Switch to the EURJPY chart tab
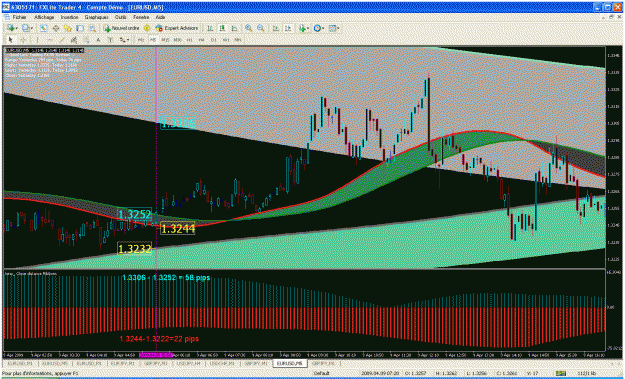 (121, 363)
